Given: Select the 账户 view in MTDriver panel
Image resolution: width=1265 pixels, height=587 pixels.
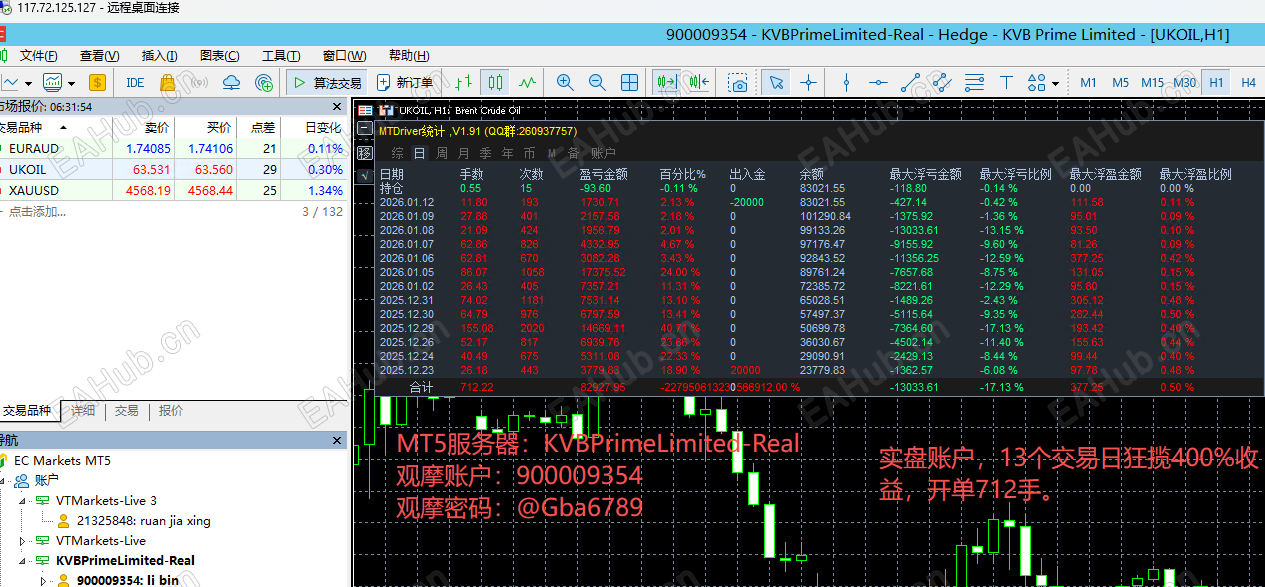Looking at the screenshot, I should pos(603,153).
